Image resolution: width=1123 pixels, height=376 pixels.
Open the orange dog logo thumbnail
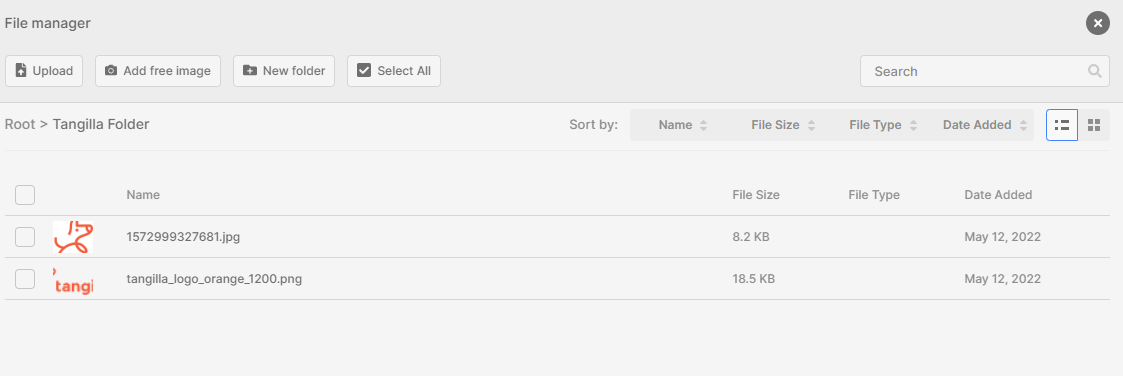(73, 237)
